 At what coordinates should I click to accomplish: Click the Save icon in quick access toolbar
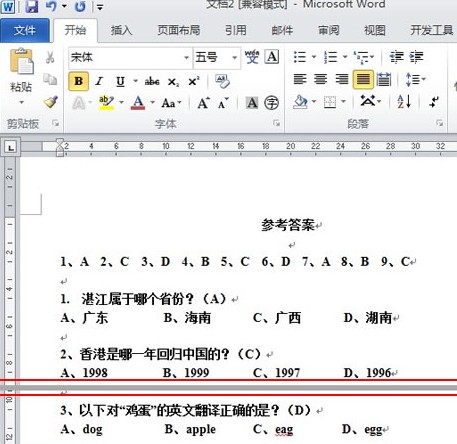coord(31,6)
